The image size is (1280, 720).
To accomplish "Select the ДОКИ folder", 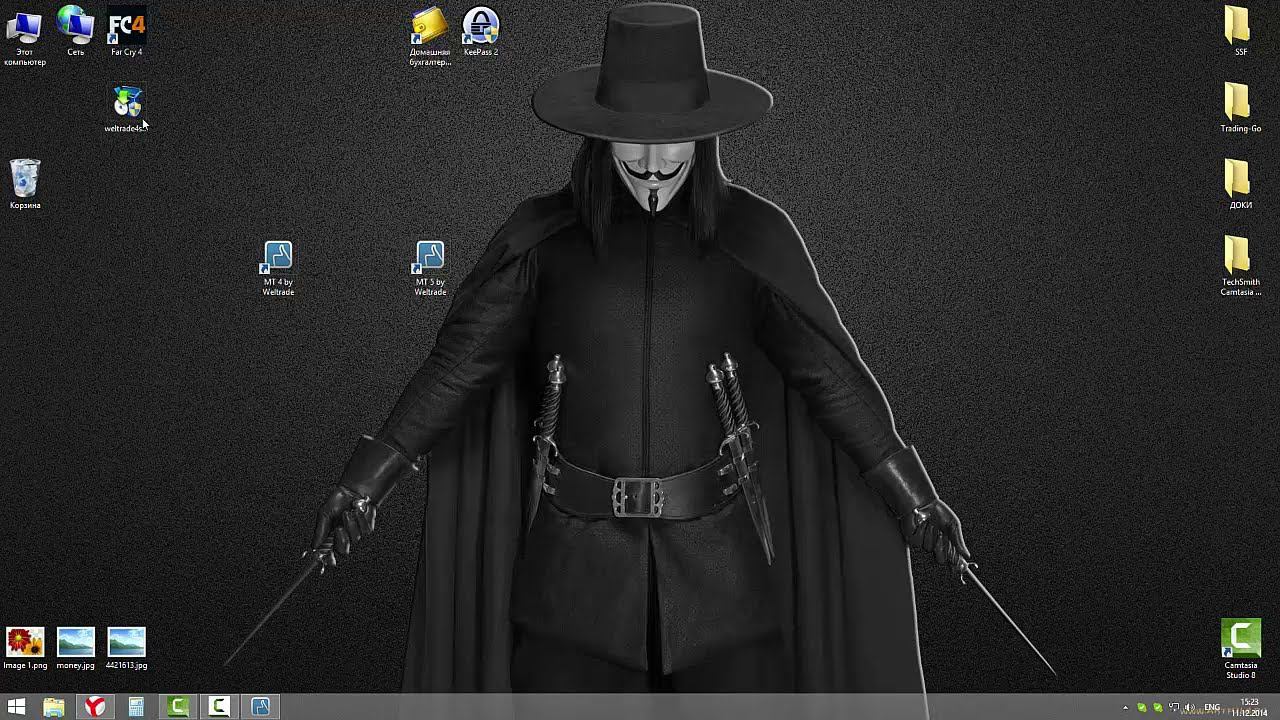I will click(1241, 185).
